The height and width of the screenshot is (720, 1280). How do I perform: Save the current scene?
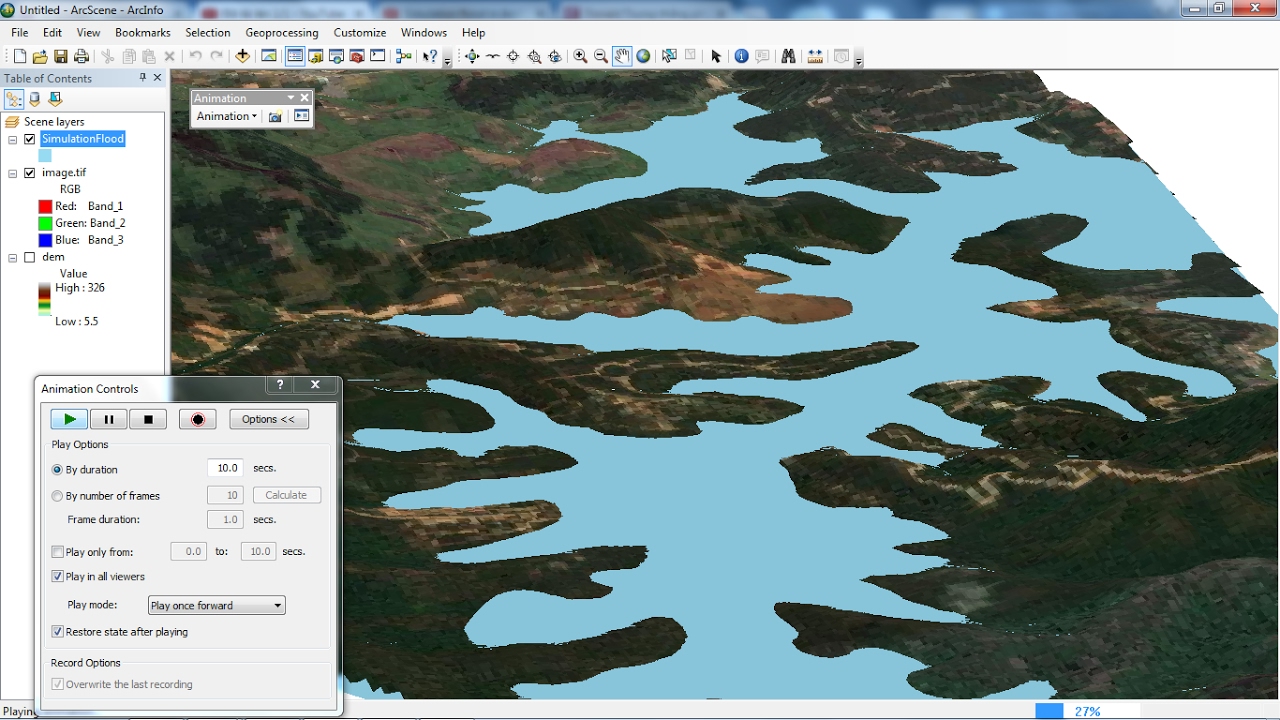[61, 57]
